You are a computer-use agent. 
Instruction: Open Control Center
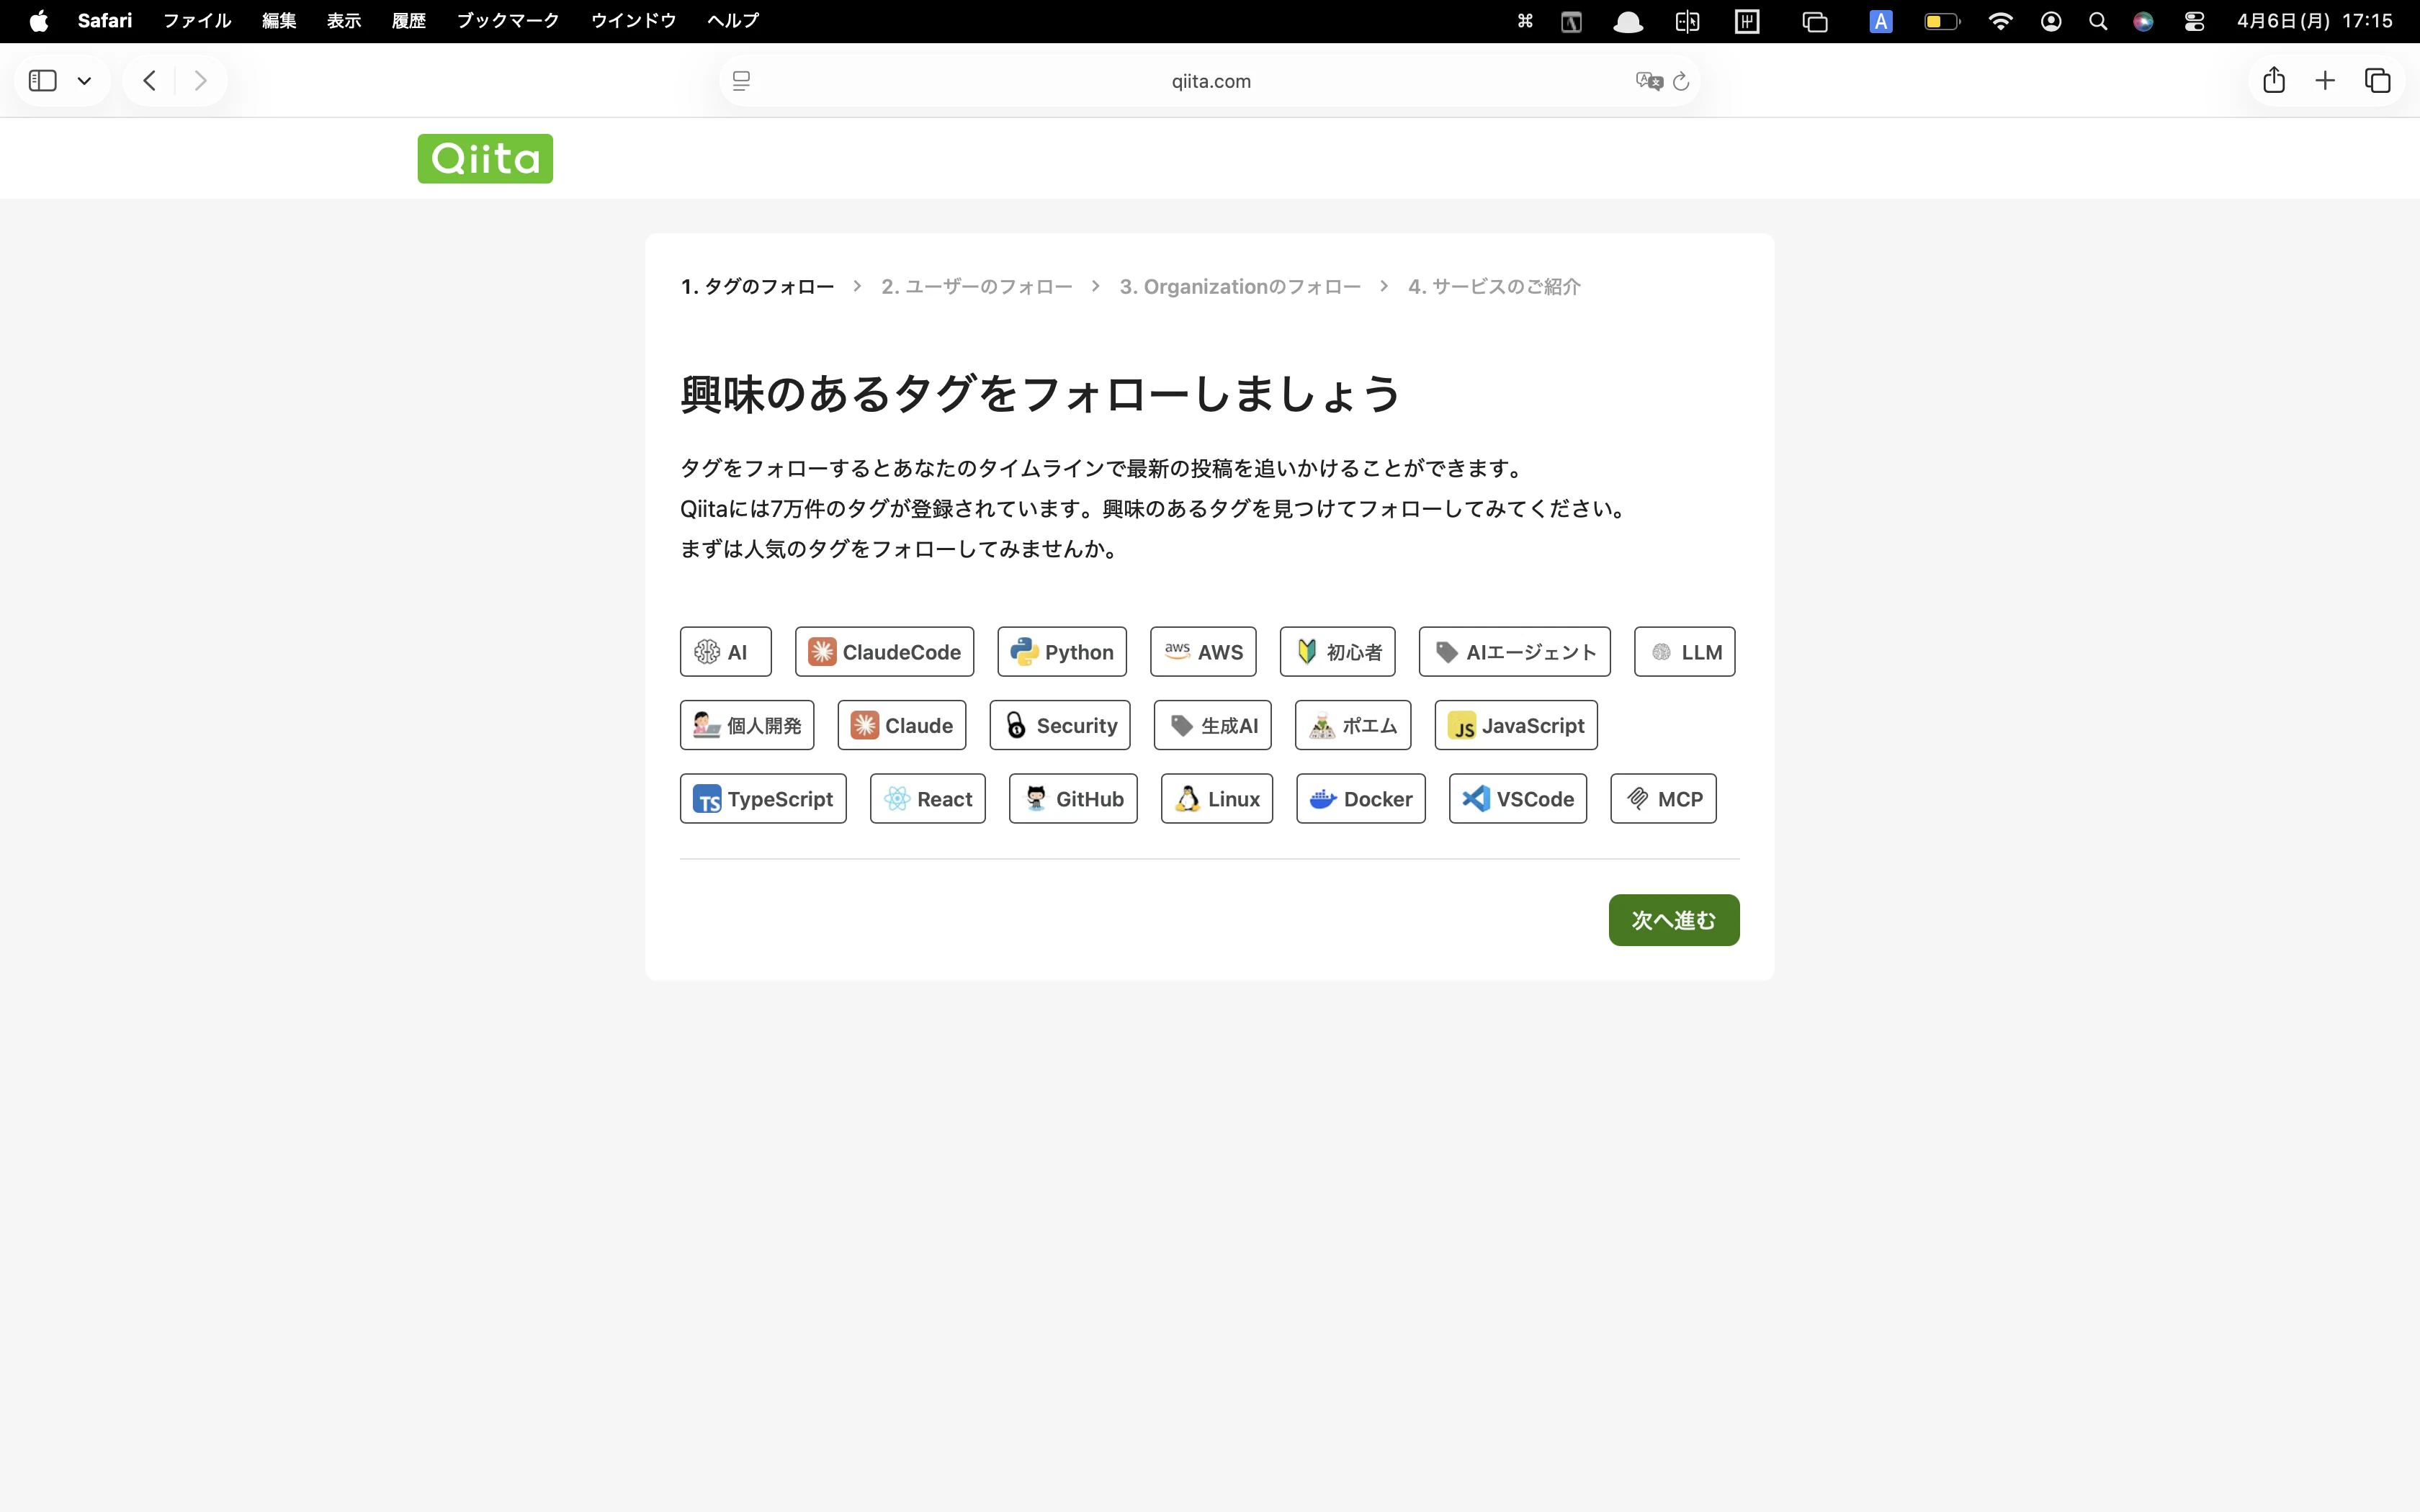click(x=2195, y=21)
